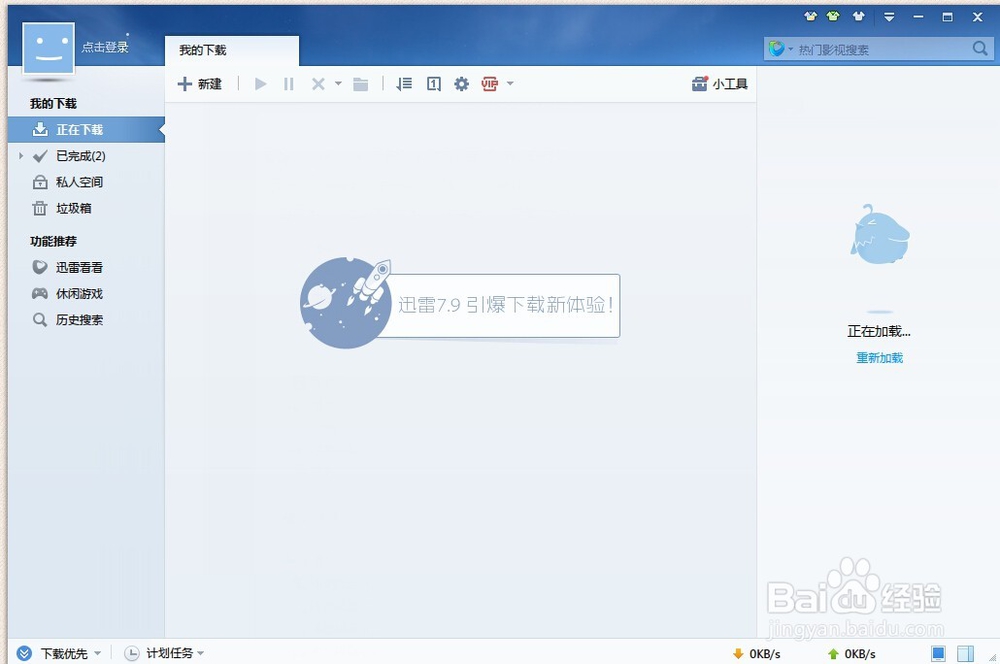Viewport: 1000px width, 664px height.
Task: Create a new download with 新建
Action: point(200,84)
